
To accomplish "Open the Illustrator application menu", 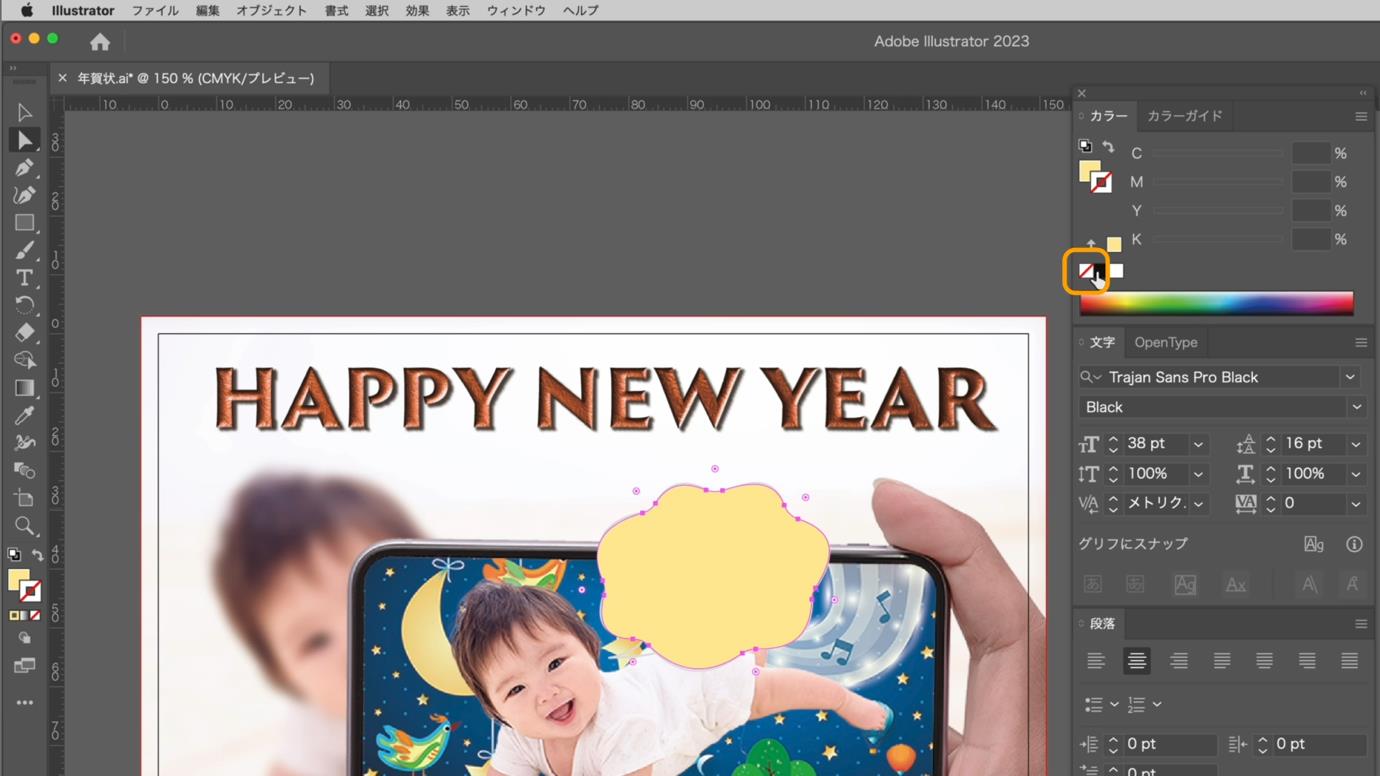I will [x=83, y=11].
